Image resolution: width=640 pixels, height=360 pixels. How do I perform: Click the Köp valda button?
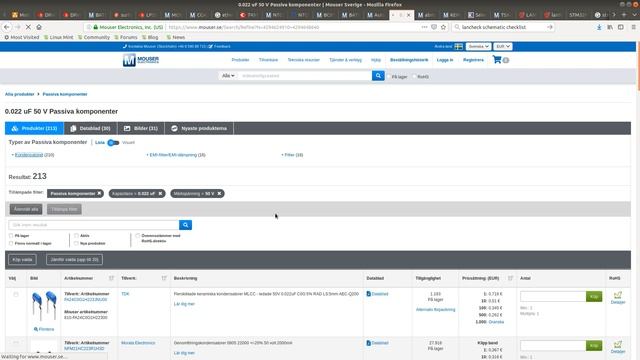[22, 260]
